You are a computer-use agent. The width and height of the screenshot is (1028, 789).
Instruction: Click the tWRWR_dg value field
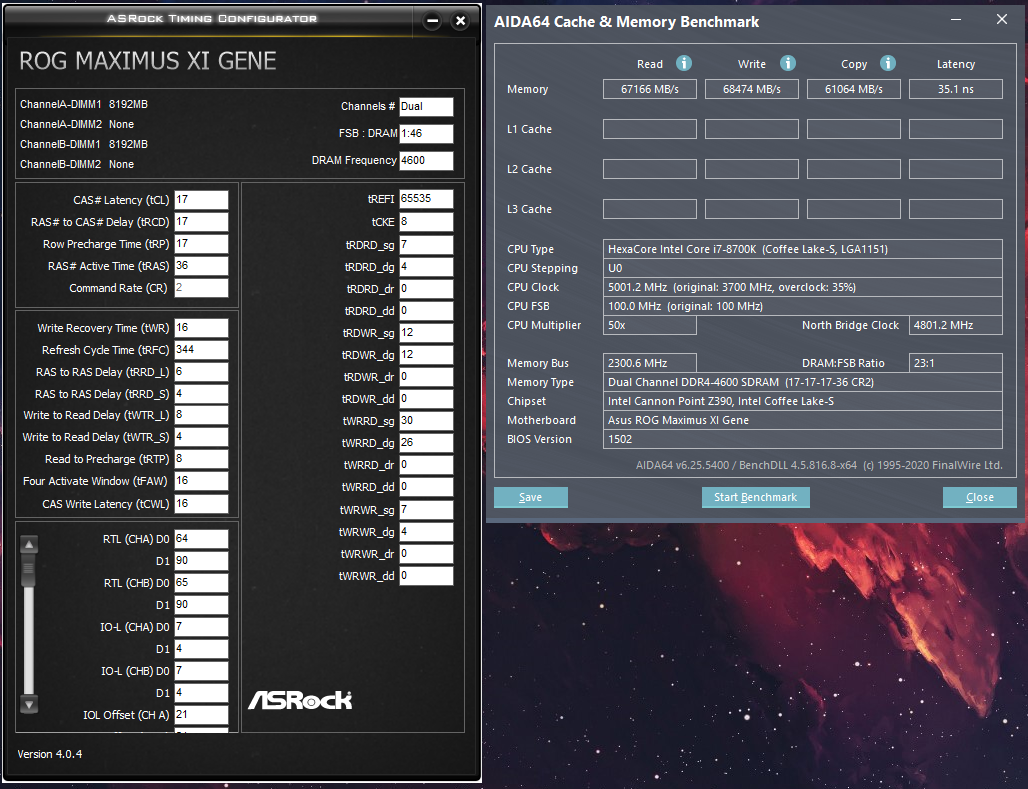pyautogui.click(x=426, y=532)
